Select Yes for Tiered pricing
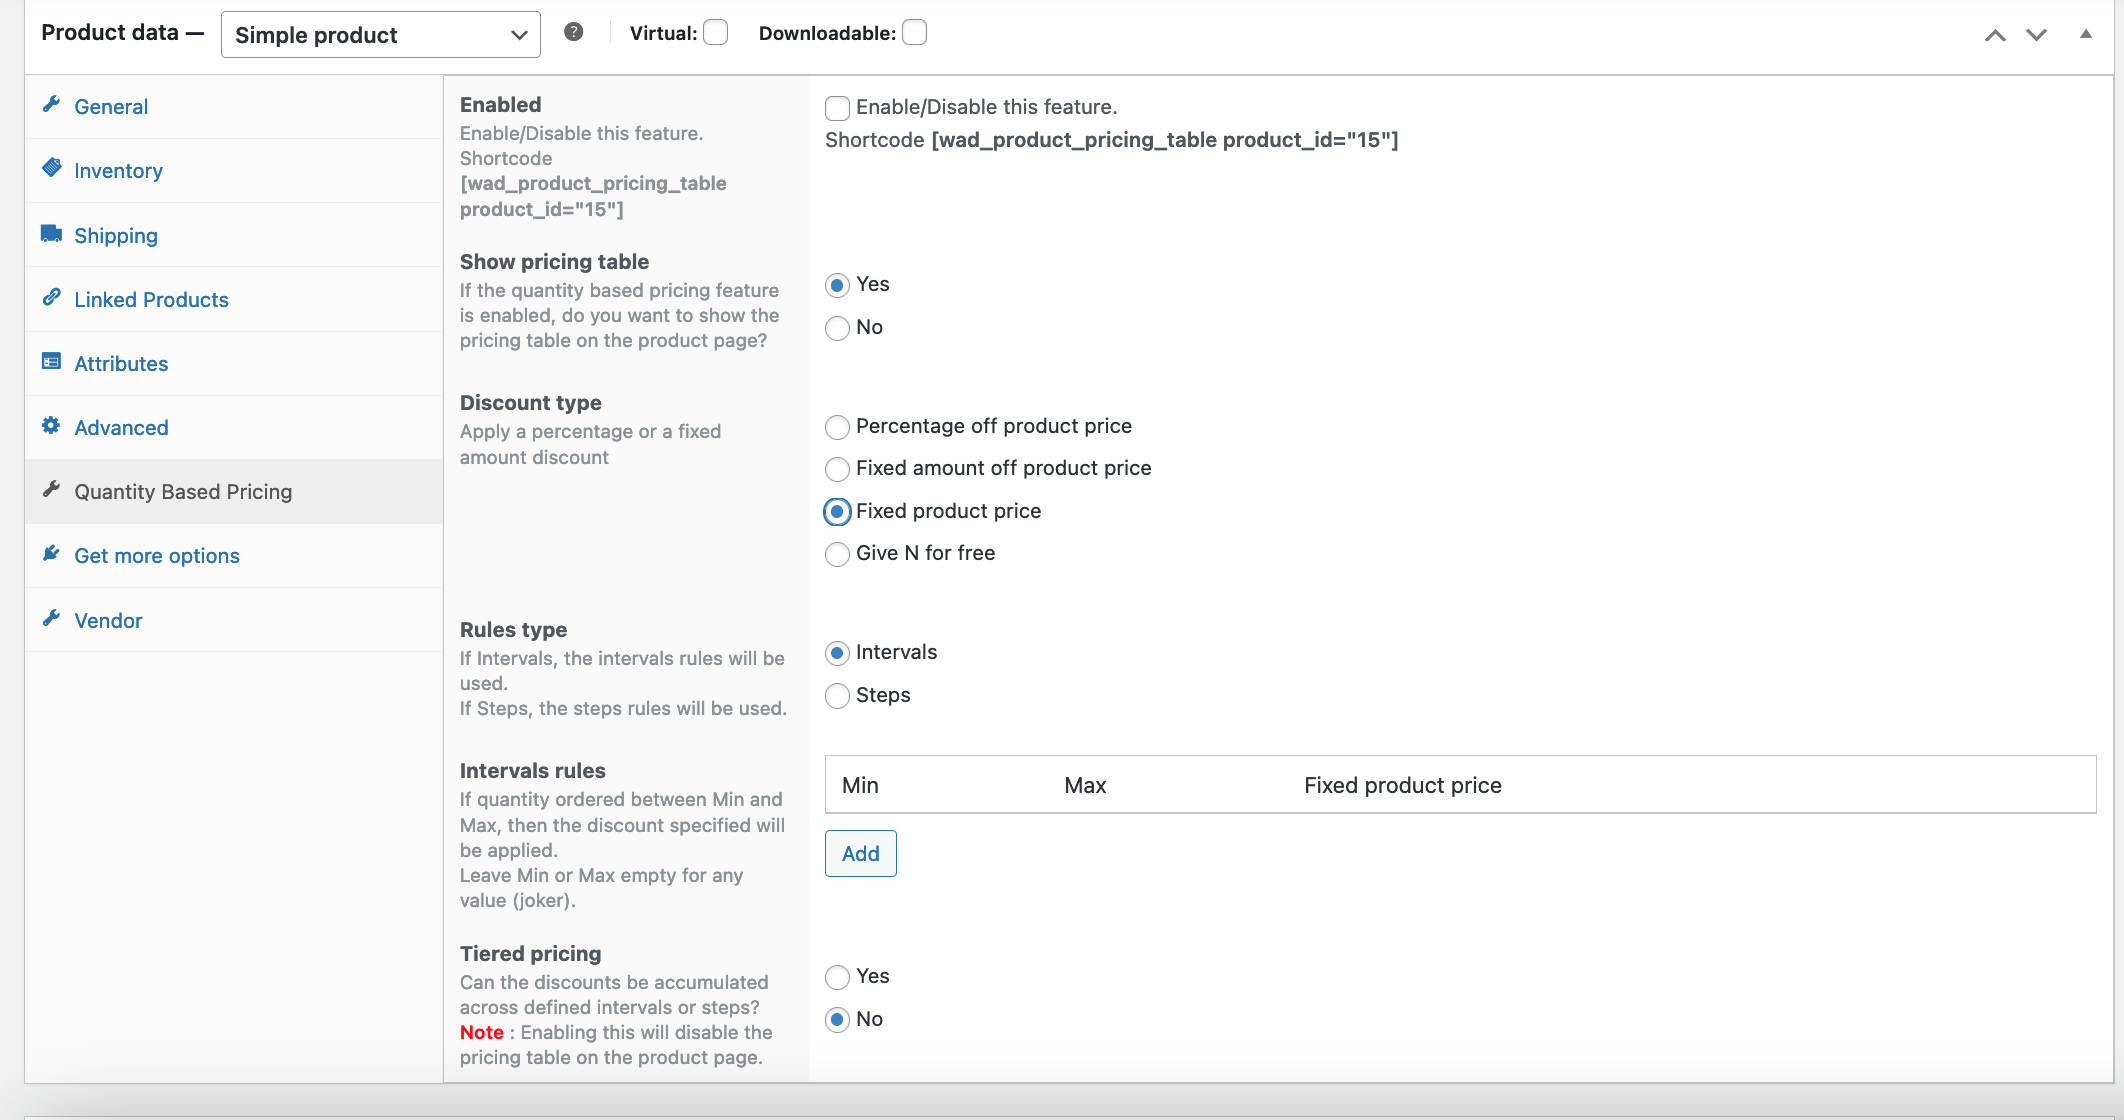The height and width of the screenshot is (1120, 2124). coord(838,977)
